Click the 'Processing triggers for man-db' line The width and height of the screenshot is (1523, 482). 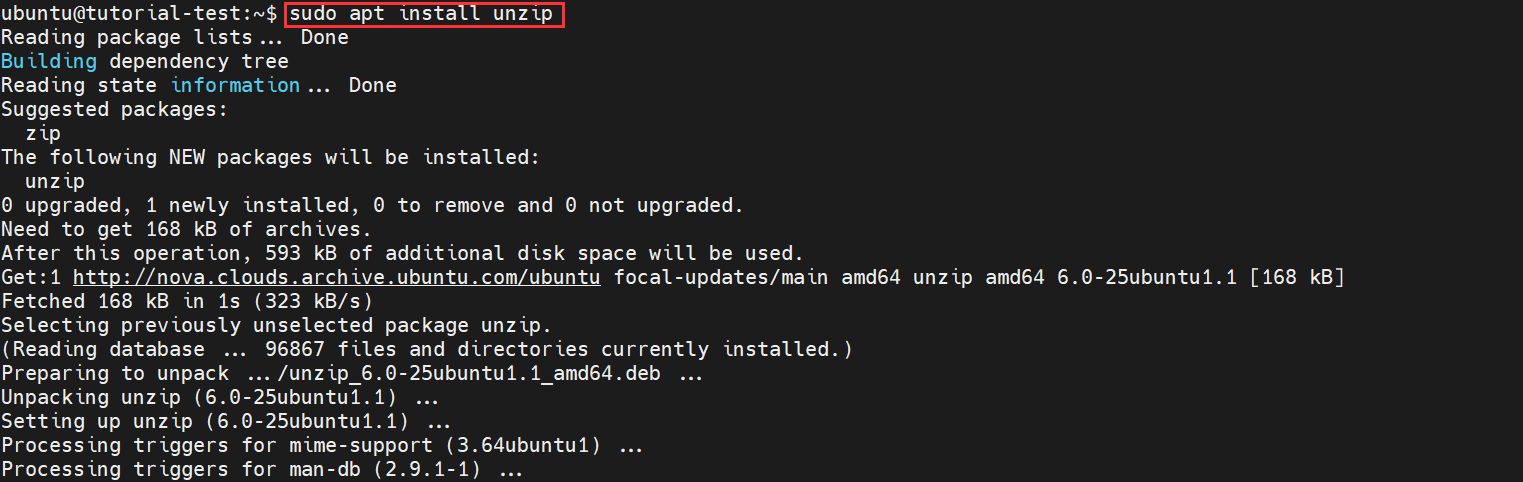pos(262,469)
